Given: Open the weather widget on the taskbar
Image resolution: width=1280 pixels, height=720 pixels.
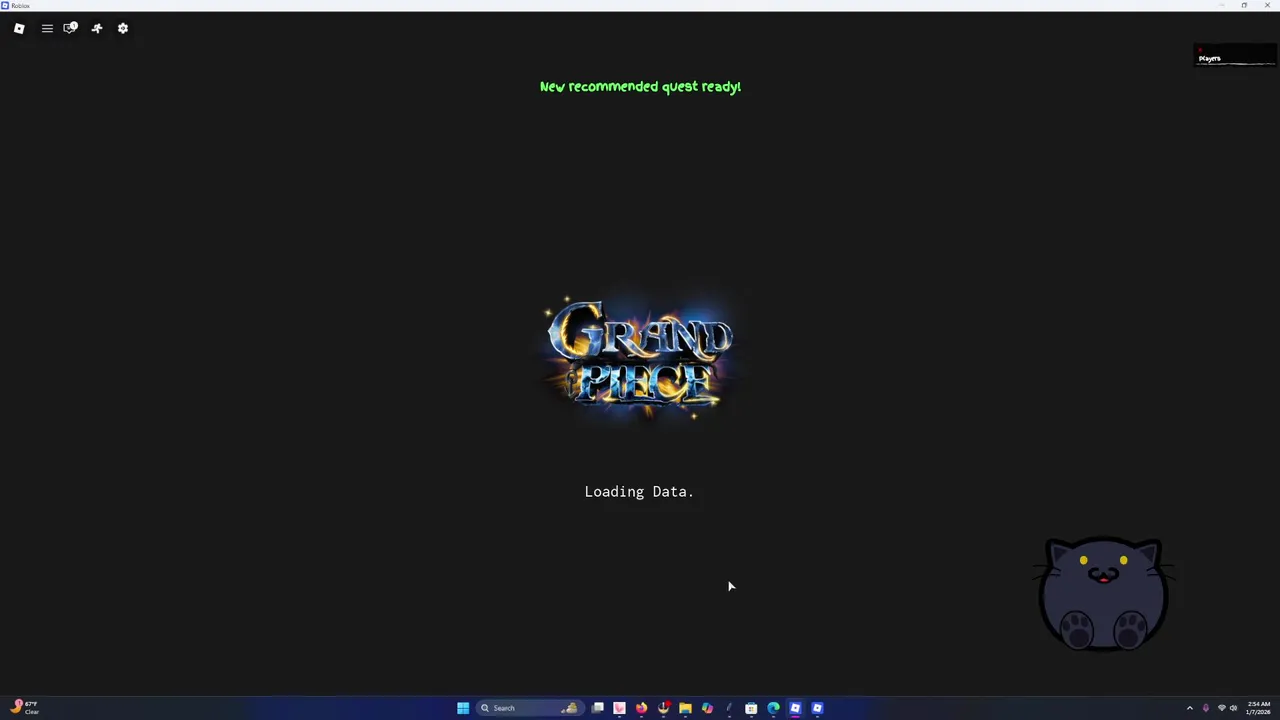Looking at the screenshot, I should pos(25,708).
